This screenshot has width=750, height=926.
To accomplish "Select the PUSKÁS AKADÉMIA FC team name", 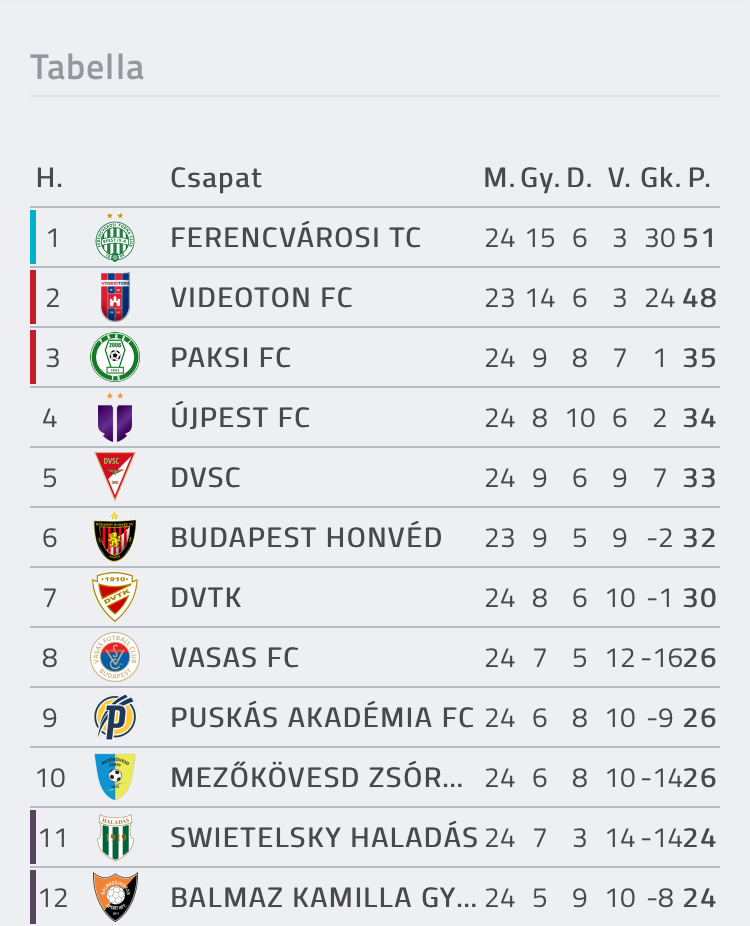I will point(322,718).
